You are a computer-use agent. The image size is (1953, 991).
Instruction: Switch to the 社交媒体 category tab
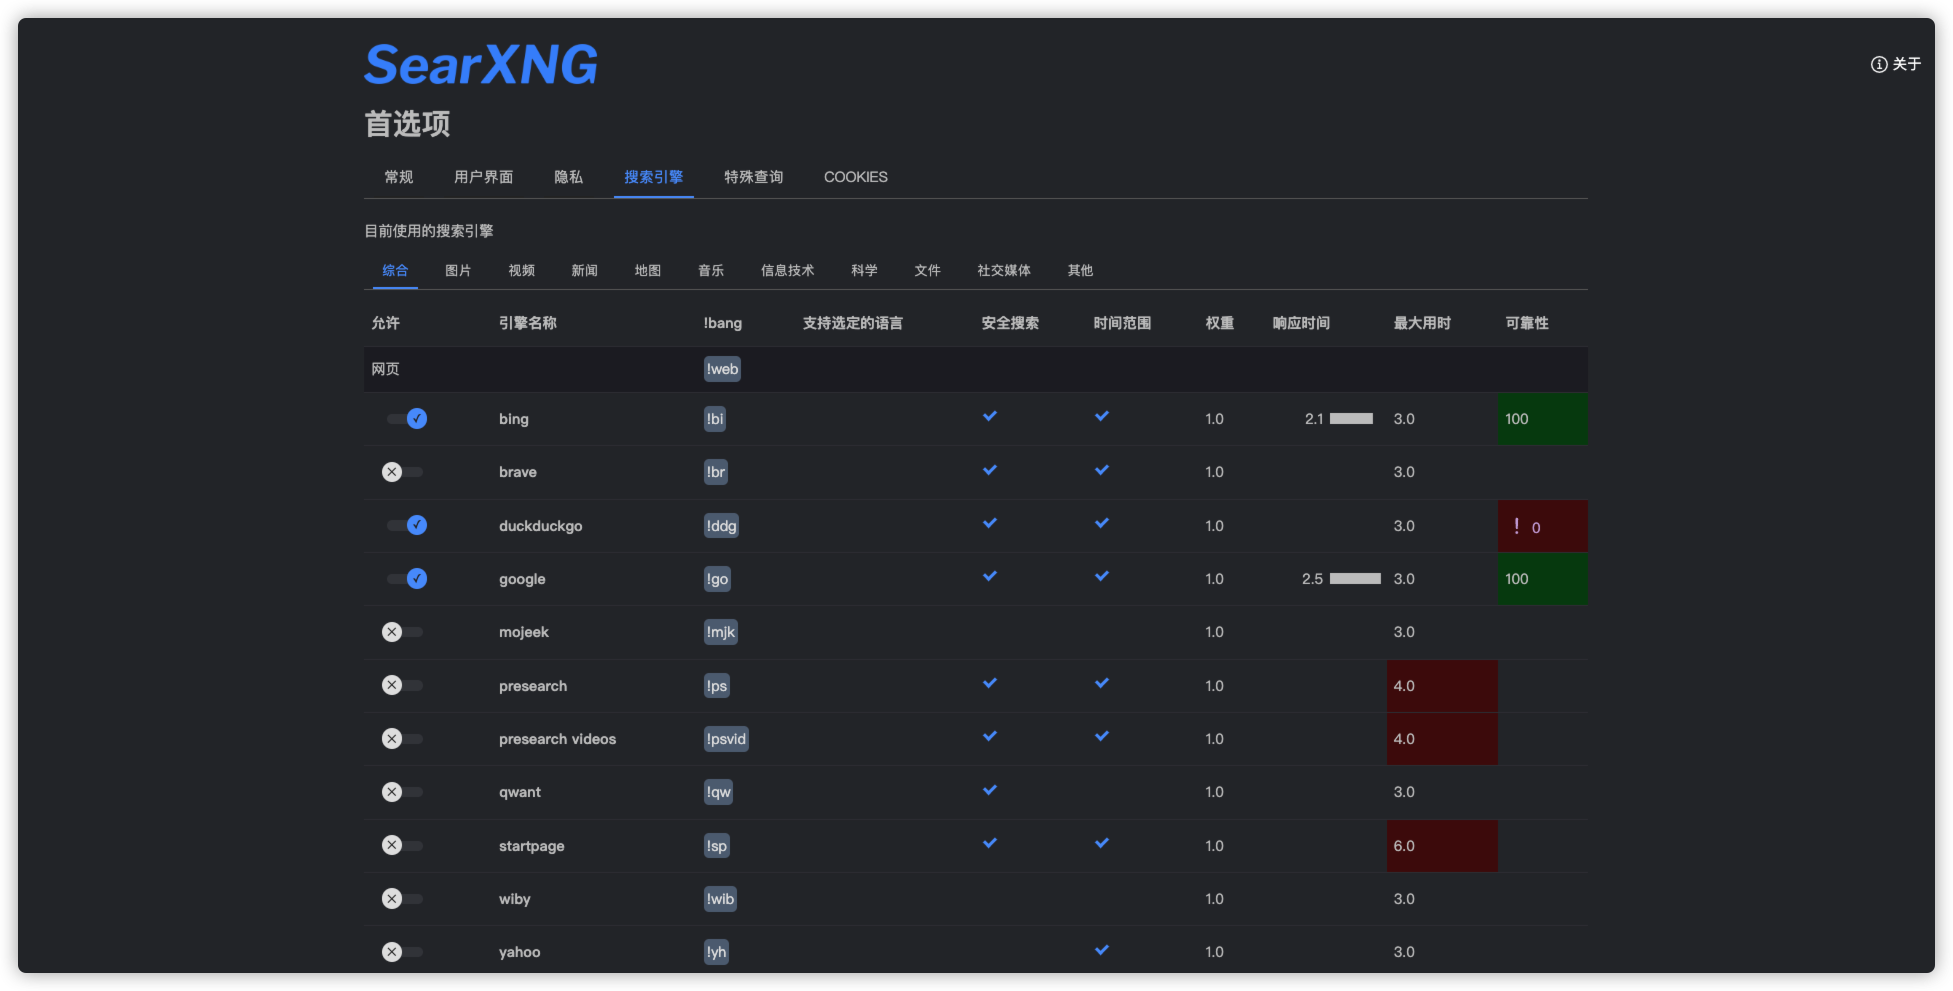[x=1004, y=271]
